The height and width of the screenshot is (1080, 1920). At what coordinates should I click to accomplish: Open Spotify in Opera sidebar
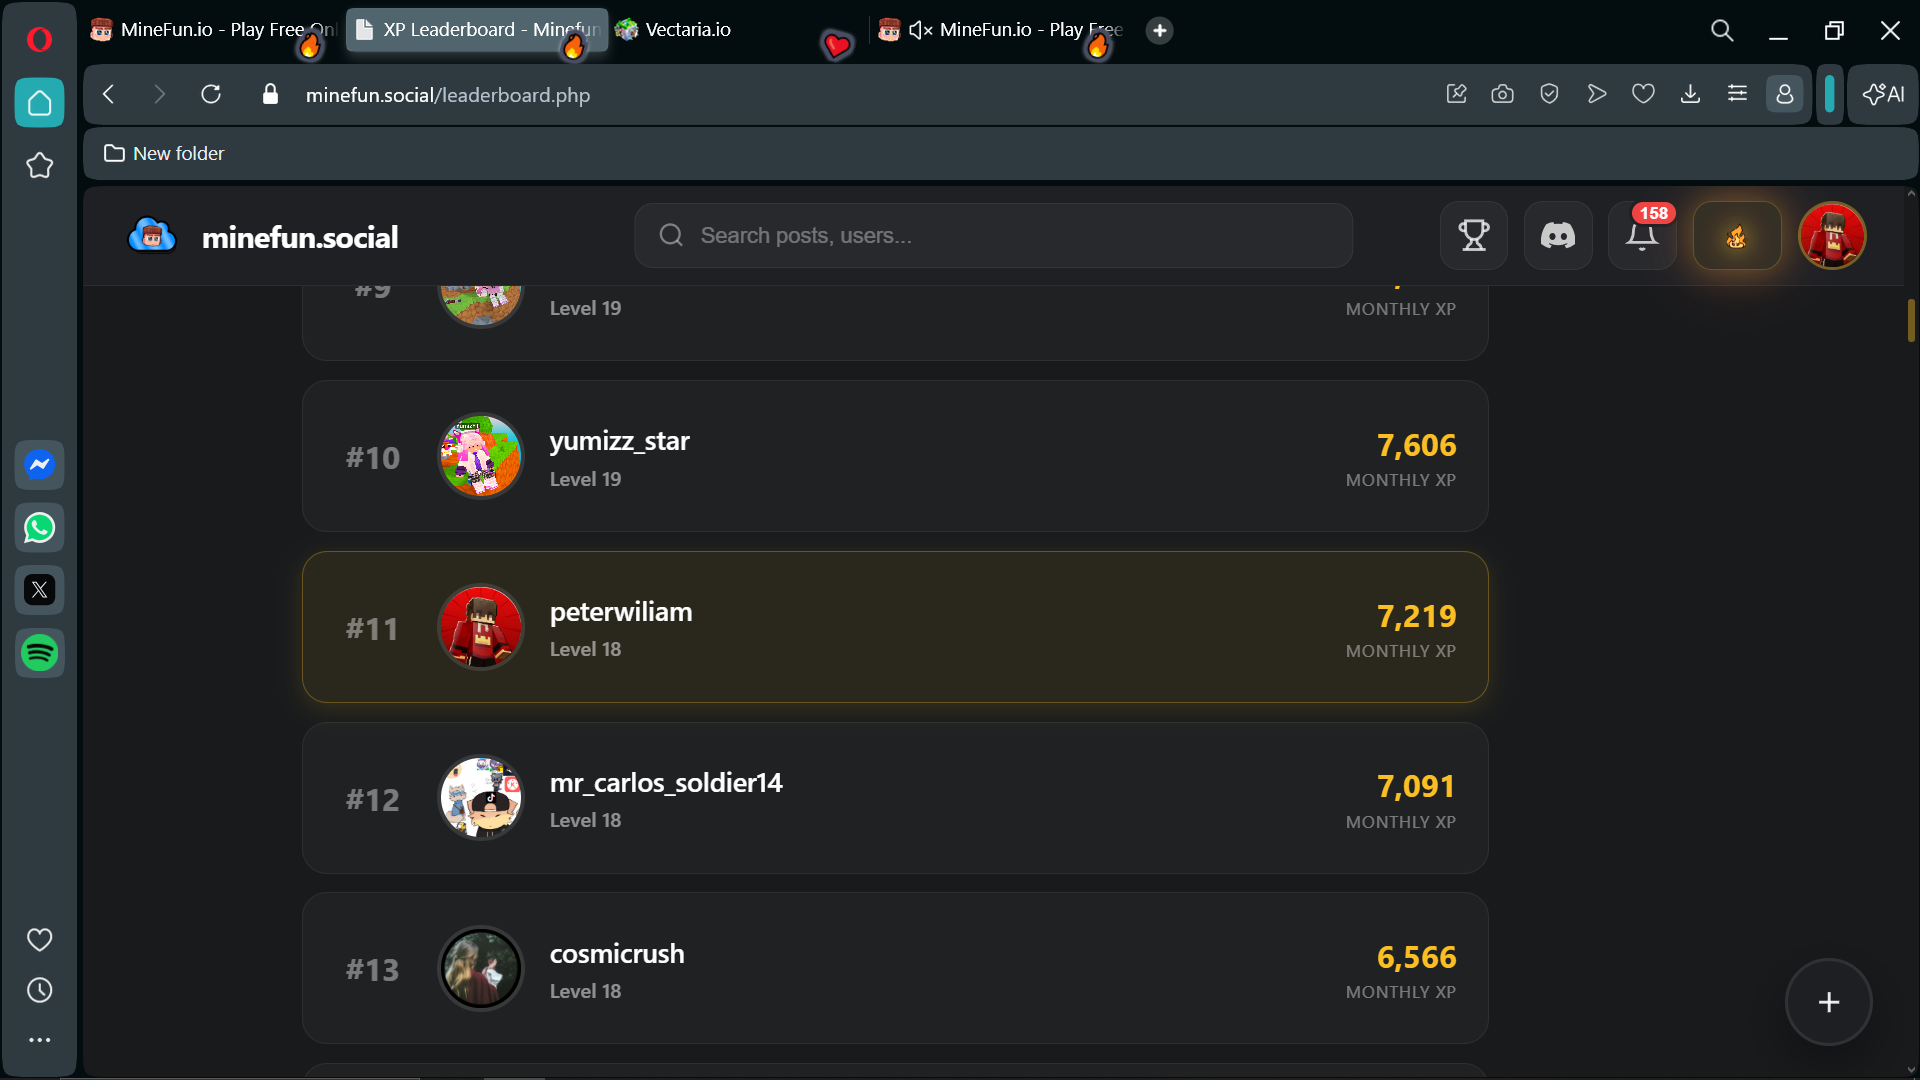click(x=40, y=653)
